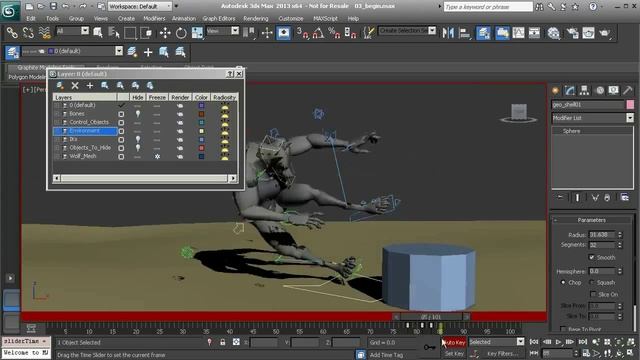This screenshot has height=360, width=640.
Task: Open the application menu logo button
Action: coord(9,11)
